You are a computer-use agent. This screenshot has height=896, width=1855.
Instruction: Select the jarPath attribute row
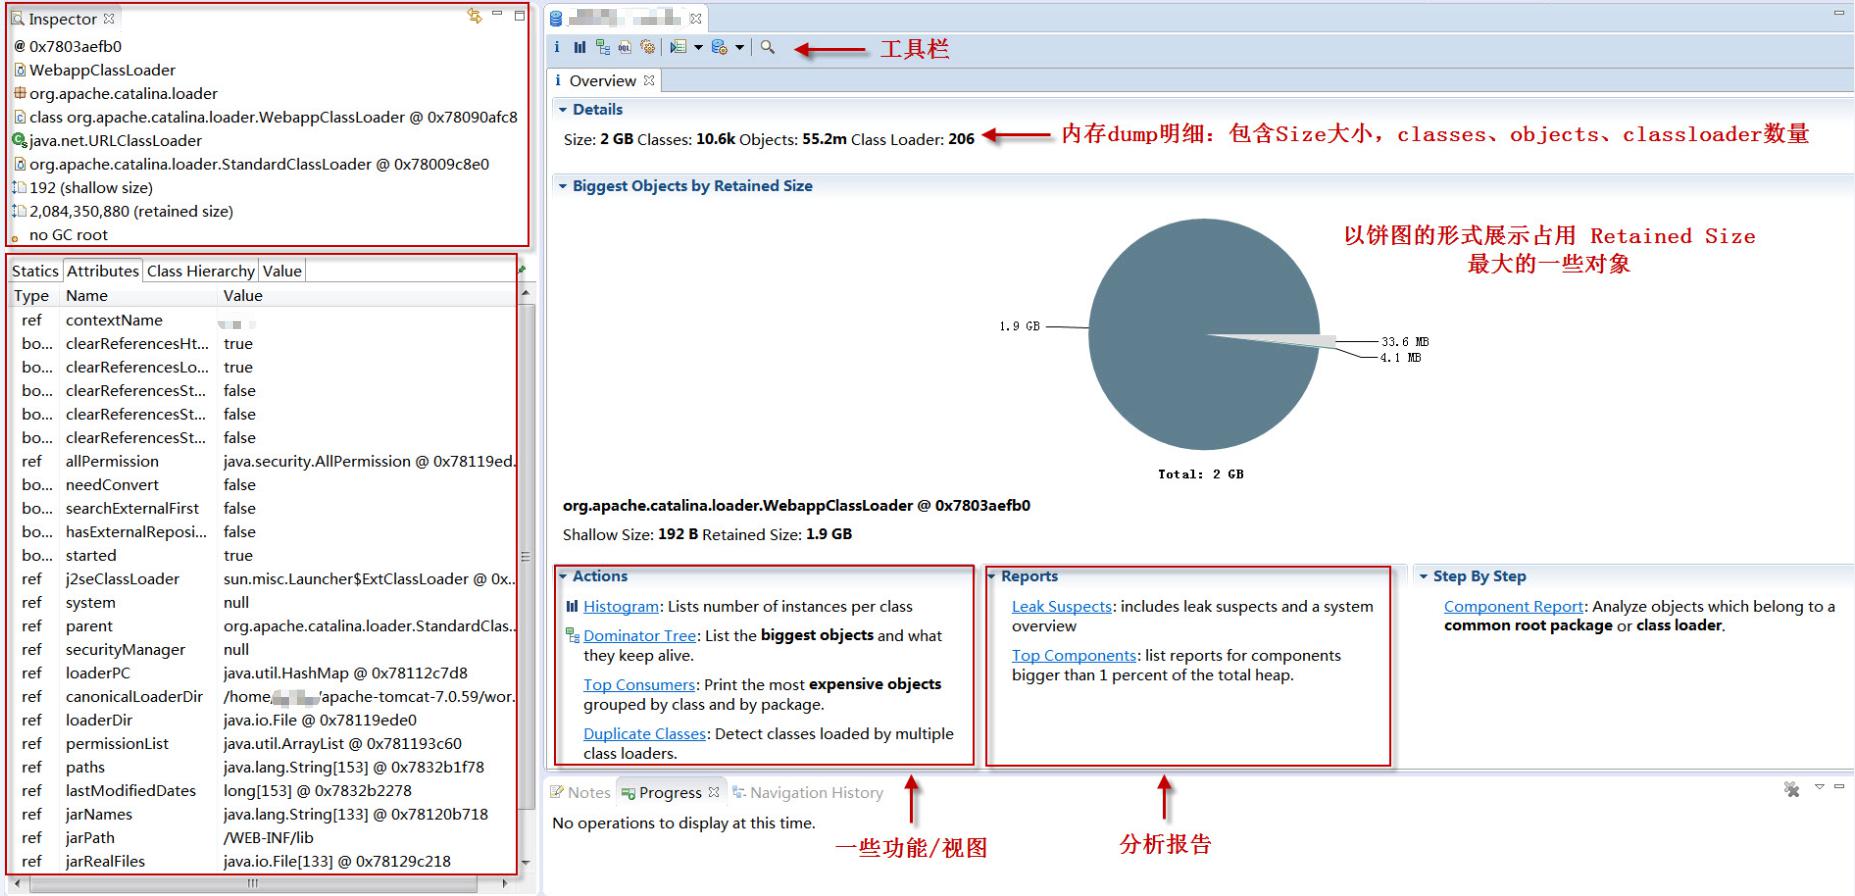pos(264,838)
